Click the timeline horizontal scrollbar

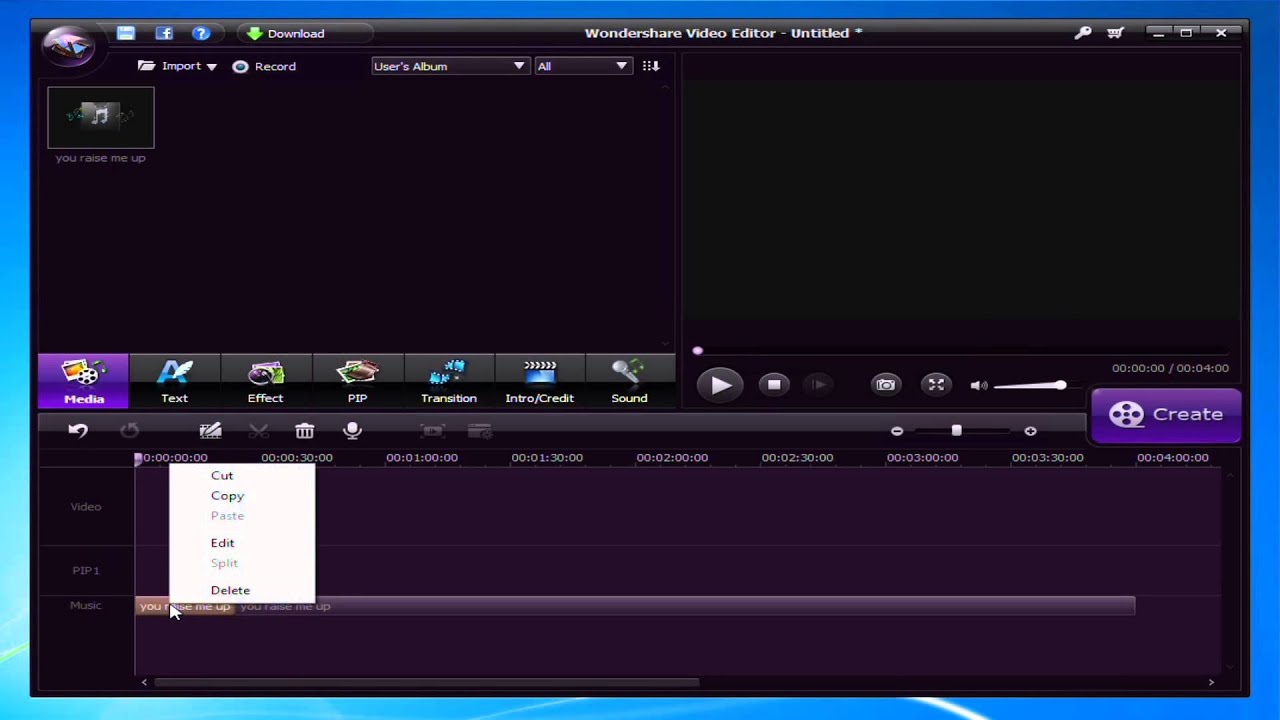click(x=426, y=683)
